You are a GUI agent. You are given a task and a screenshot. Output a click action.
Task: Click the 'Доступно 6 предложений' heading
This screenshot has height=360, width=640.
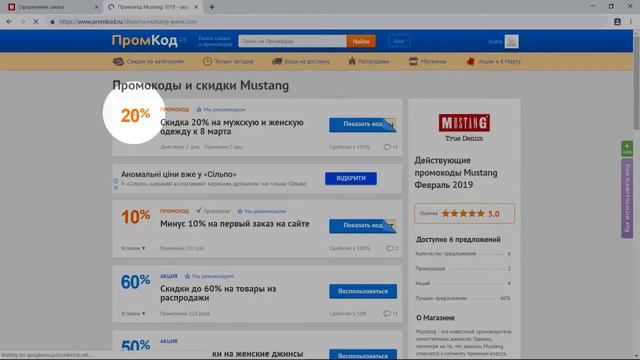(458, 240)
